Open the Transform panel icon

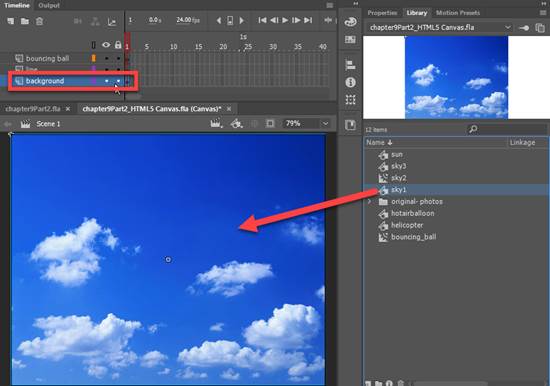350,100
